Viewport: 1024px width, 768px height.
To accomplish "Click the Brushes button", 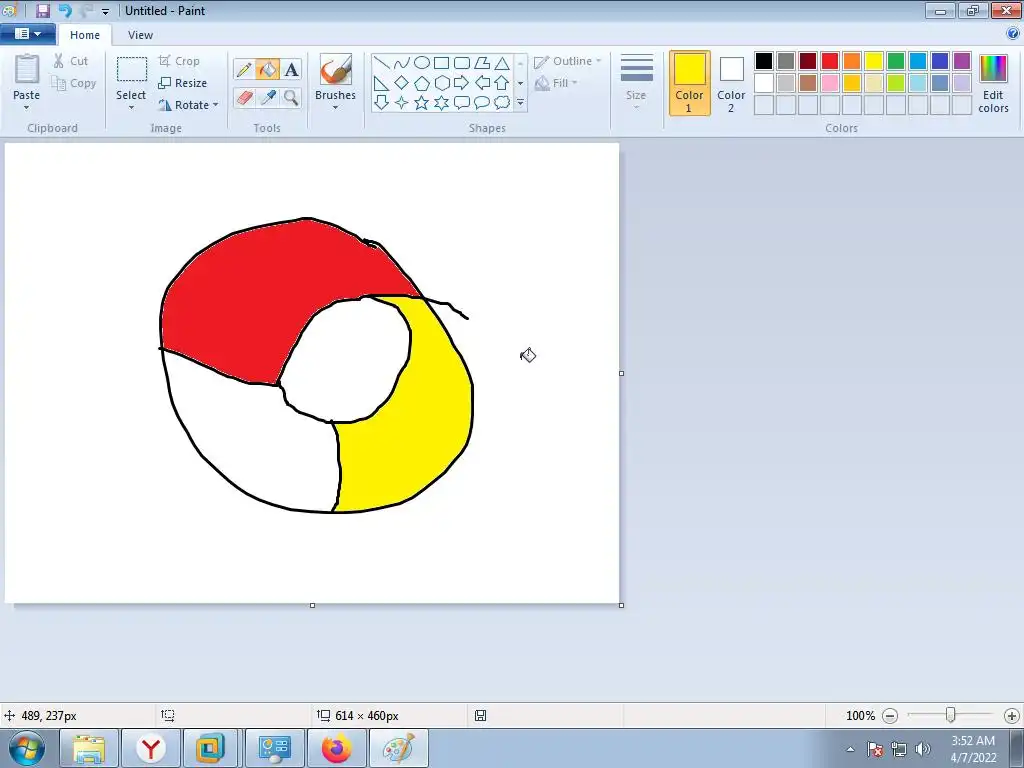I will (x=336, y=77).
